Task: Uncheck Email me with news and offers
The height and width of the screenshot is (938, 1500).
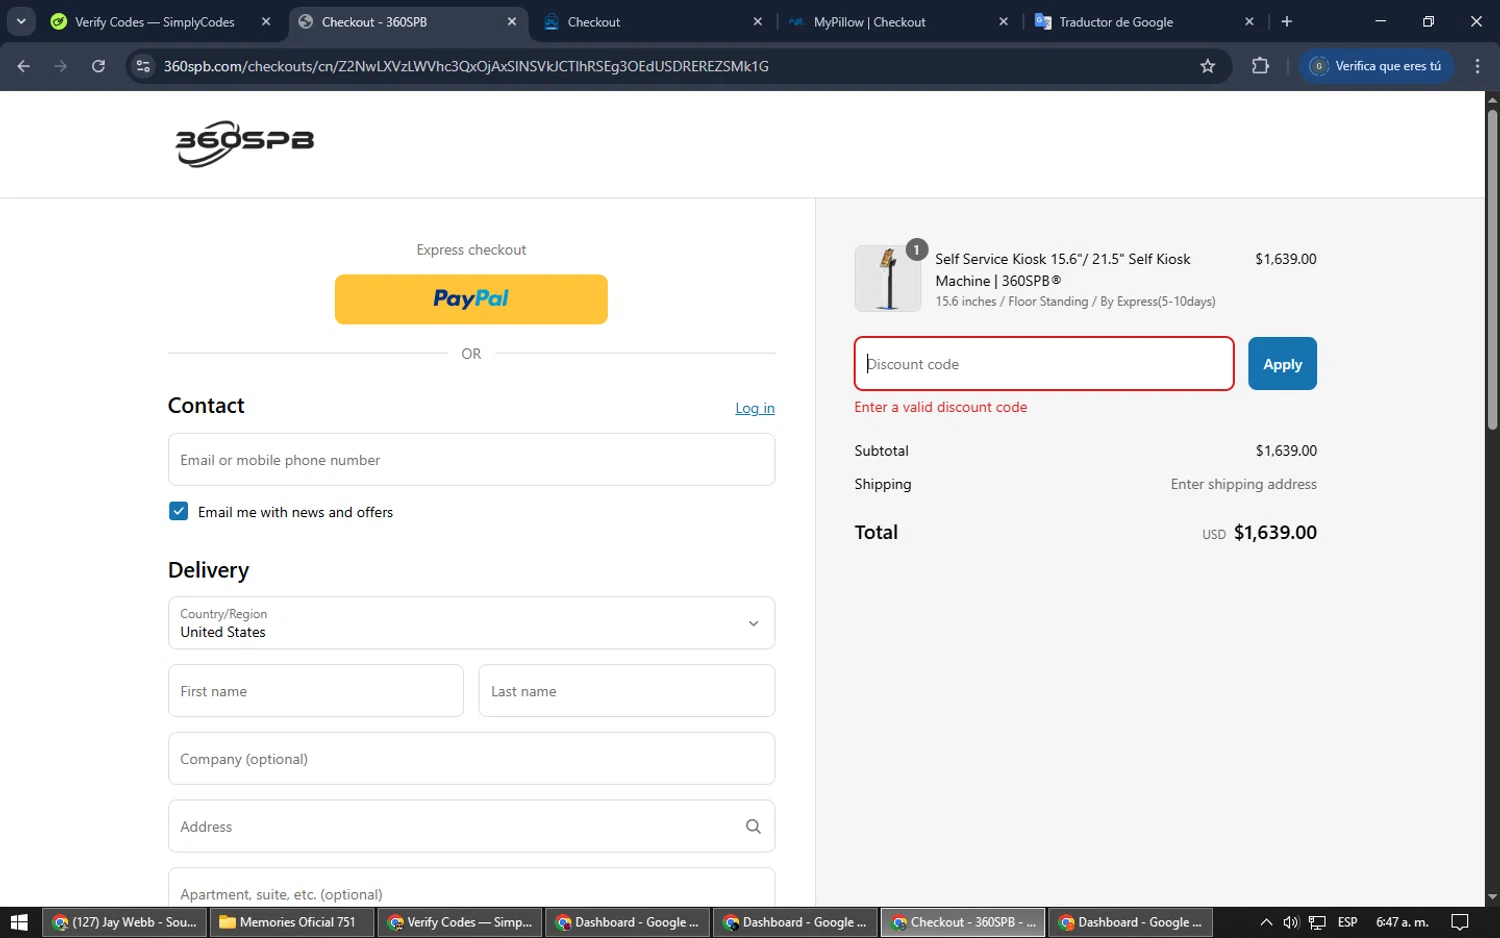Action: pyautogui.click(x=179, y=511)
